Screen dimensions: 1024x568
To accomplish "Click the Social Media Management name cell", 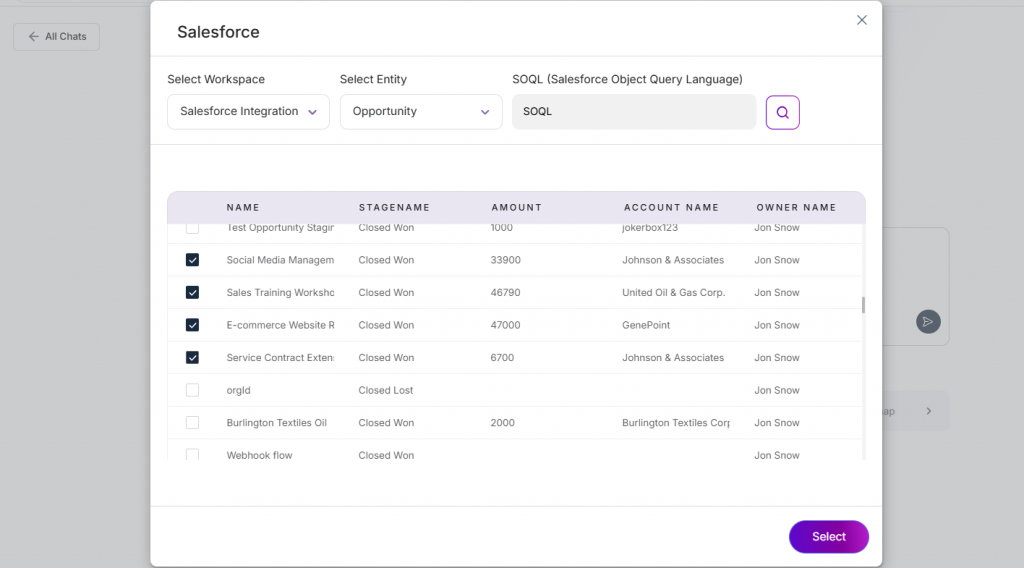I will [x=280, y=260].
